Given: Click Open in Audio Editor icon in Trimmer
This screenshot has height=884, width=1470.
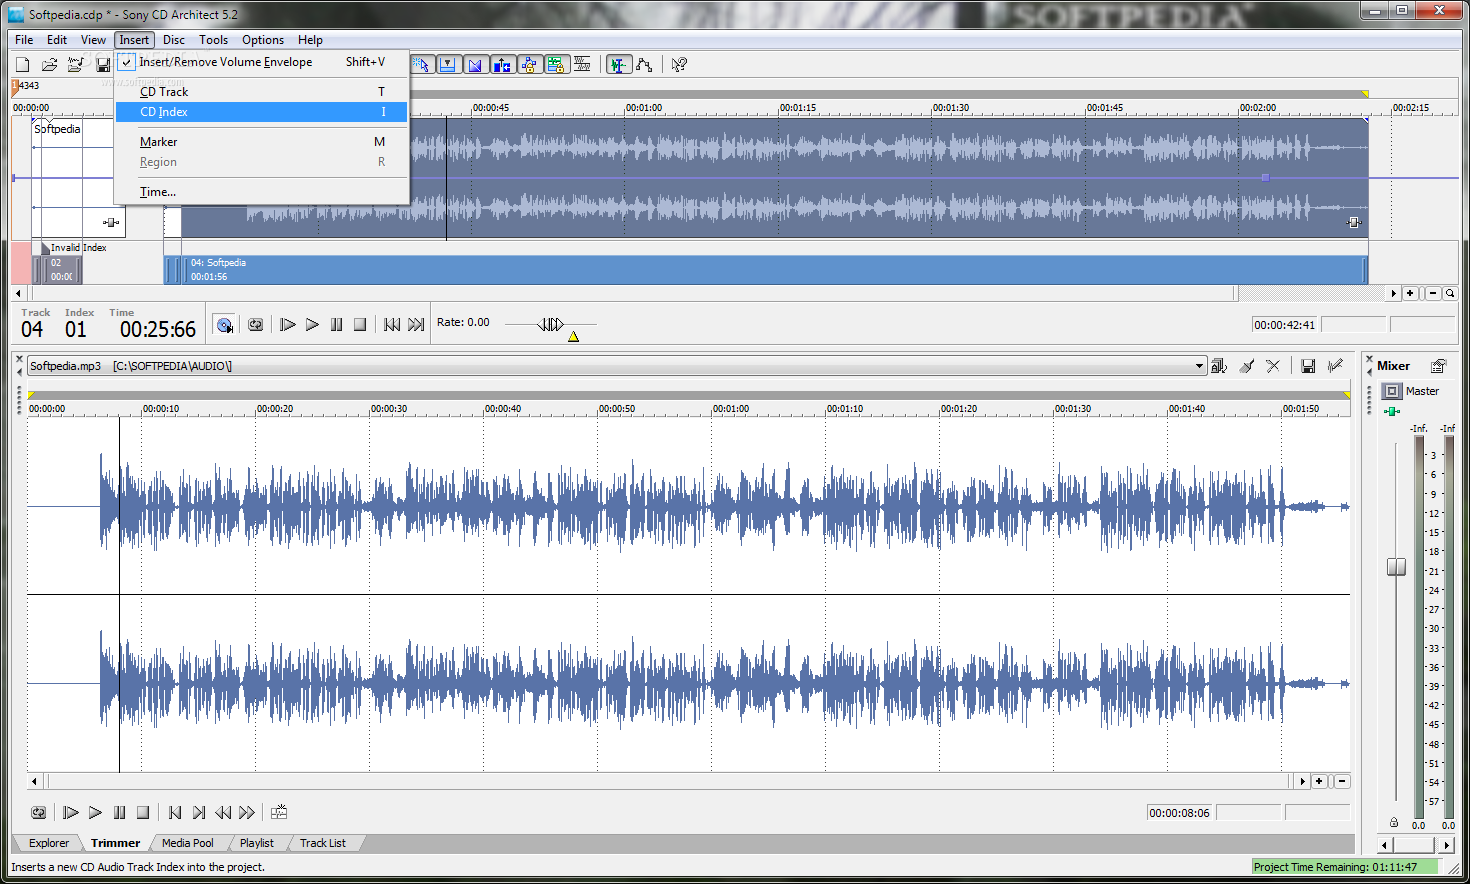Looking at the screenshot, I should point(1335,366).
